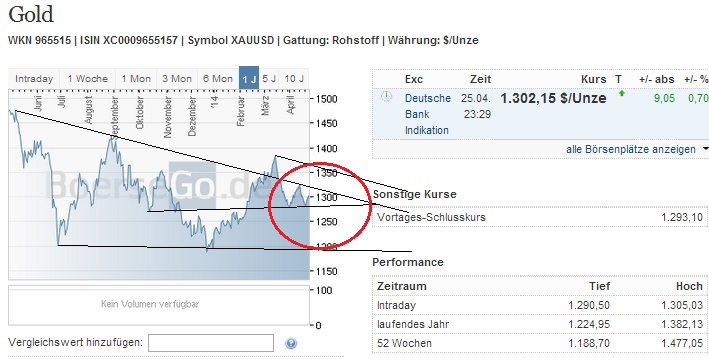The image size is (709, 360).
Task: Show alle Börsenplätze anzeigen
Action: coord(631,149)
